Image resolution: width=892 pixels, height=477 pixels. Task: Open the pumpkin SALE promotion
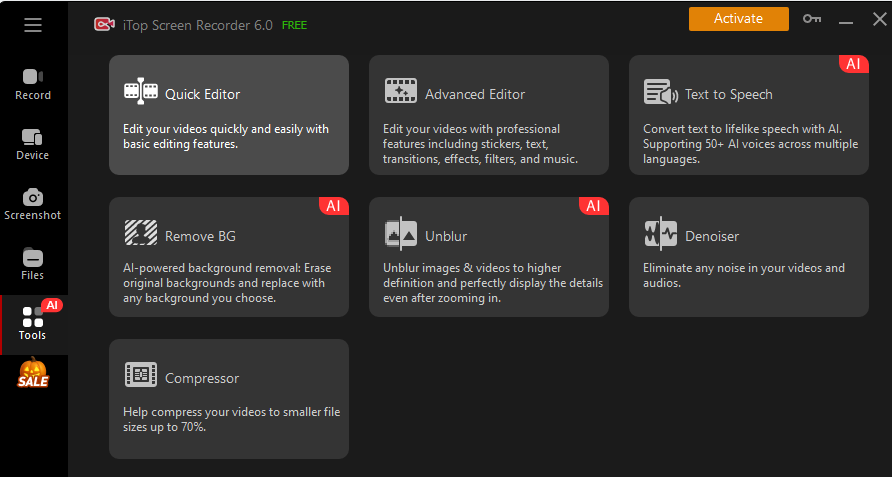coord(33,373)
